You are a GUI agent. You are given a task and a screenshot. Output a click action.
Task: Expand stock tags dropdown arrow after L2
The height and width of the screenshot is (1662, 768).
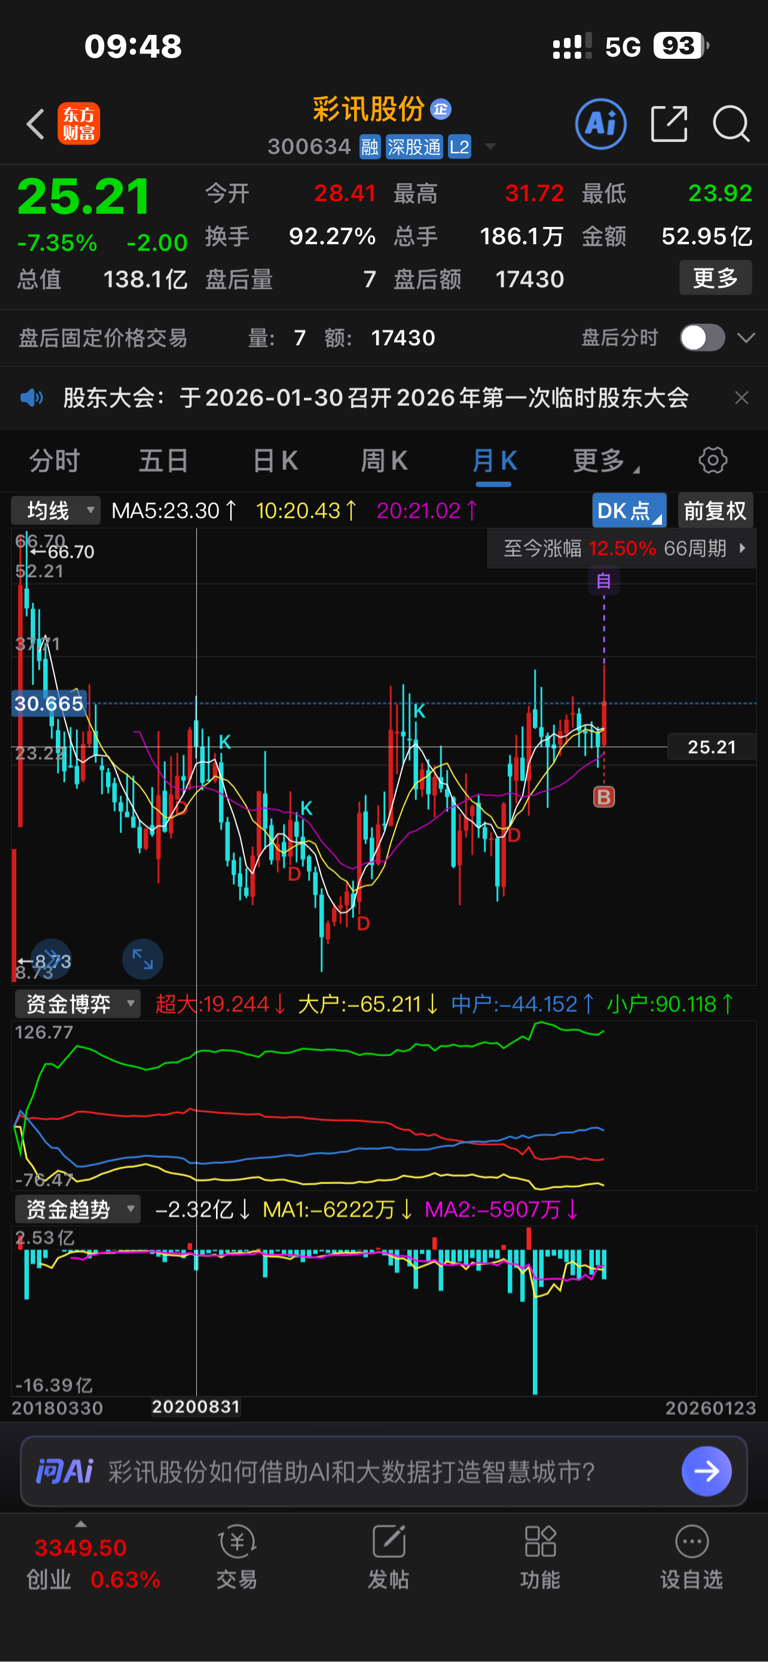click(490, 147)
